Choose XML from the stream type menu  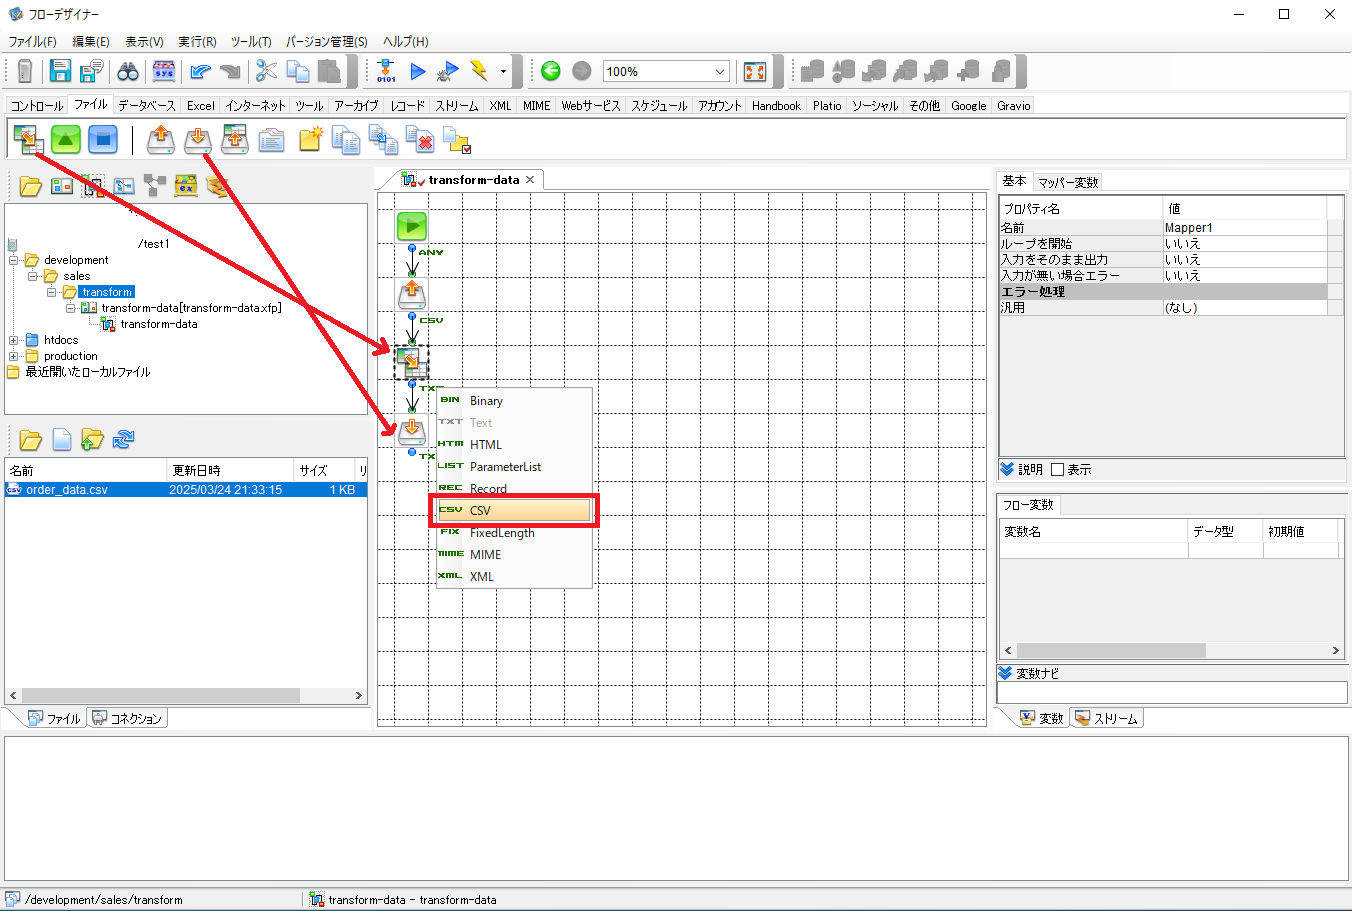point(514,576)
